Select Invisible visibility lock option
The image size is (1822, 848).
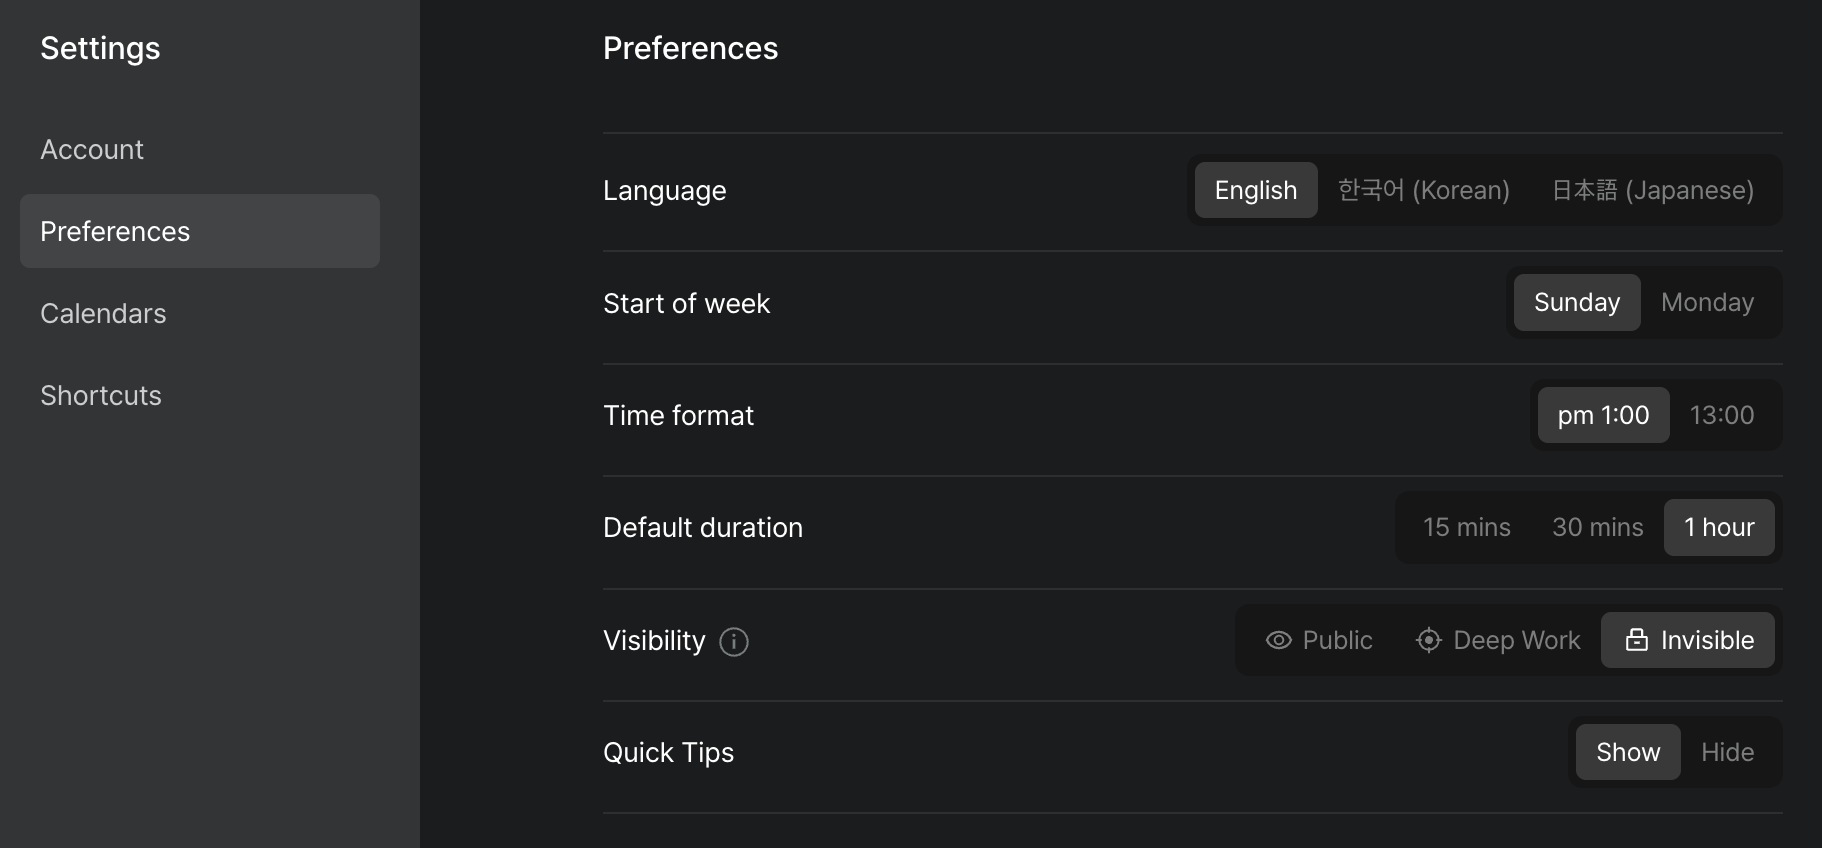[1688, 640]
